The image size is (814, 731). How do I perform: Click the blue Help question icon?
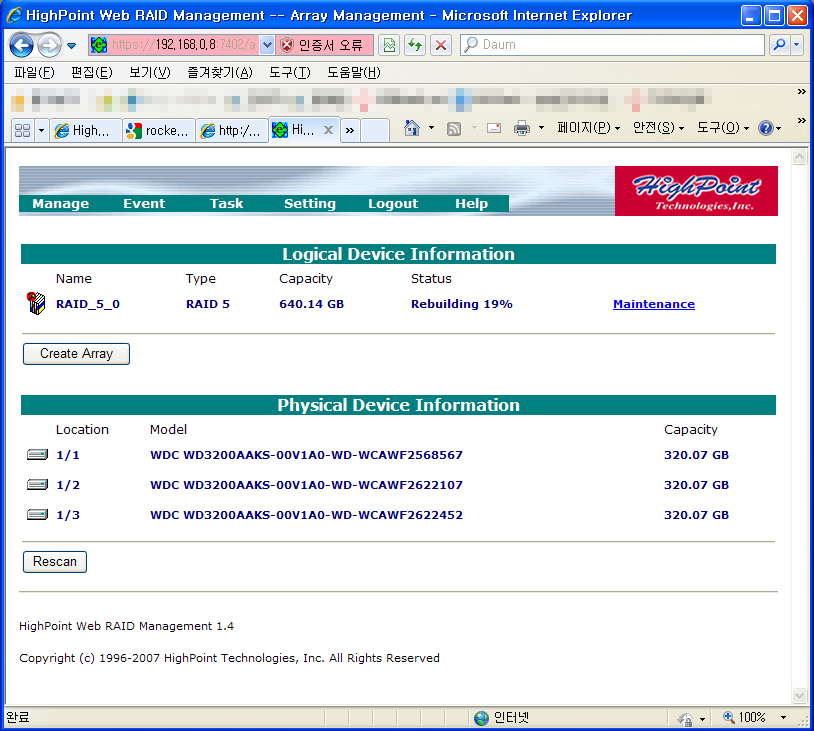click(x=766, y=128)
